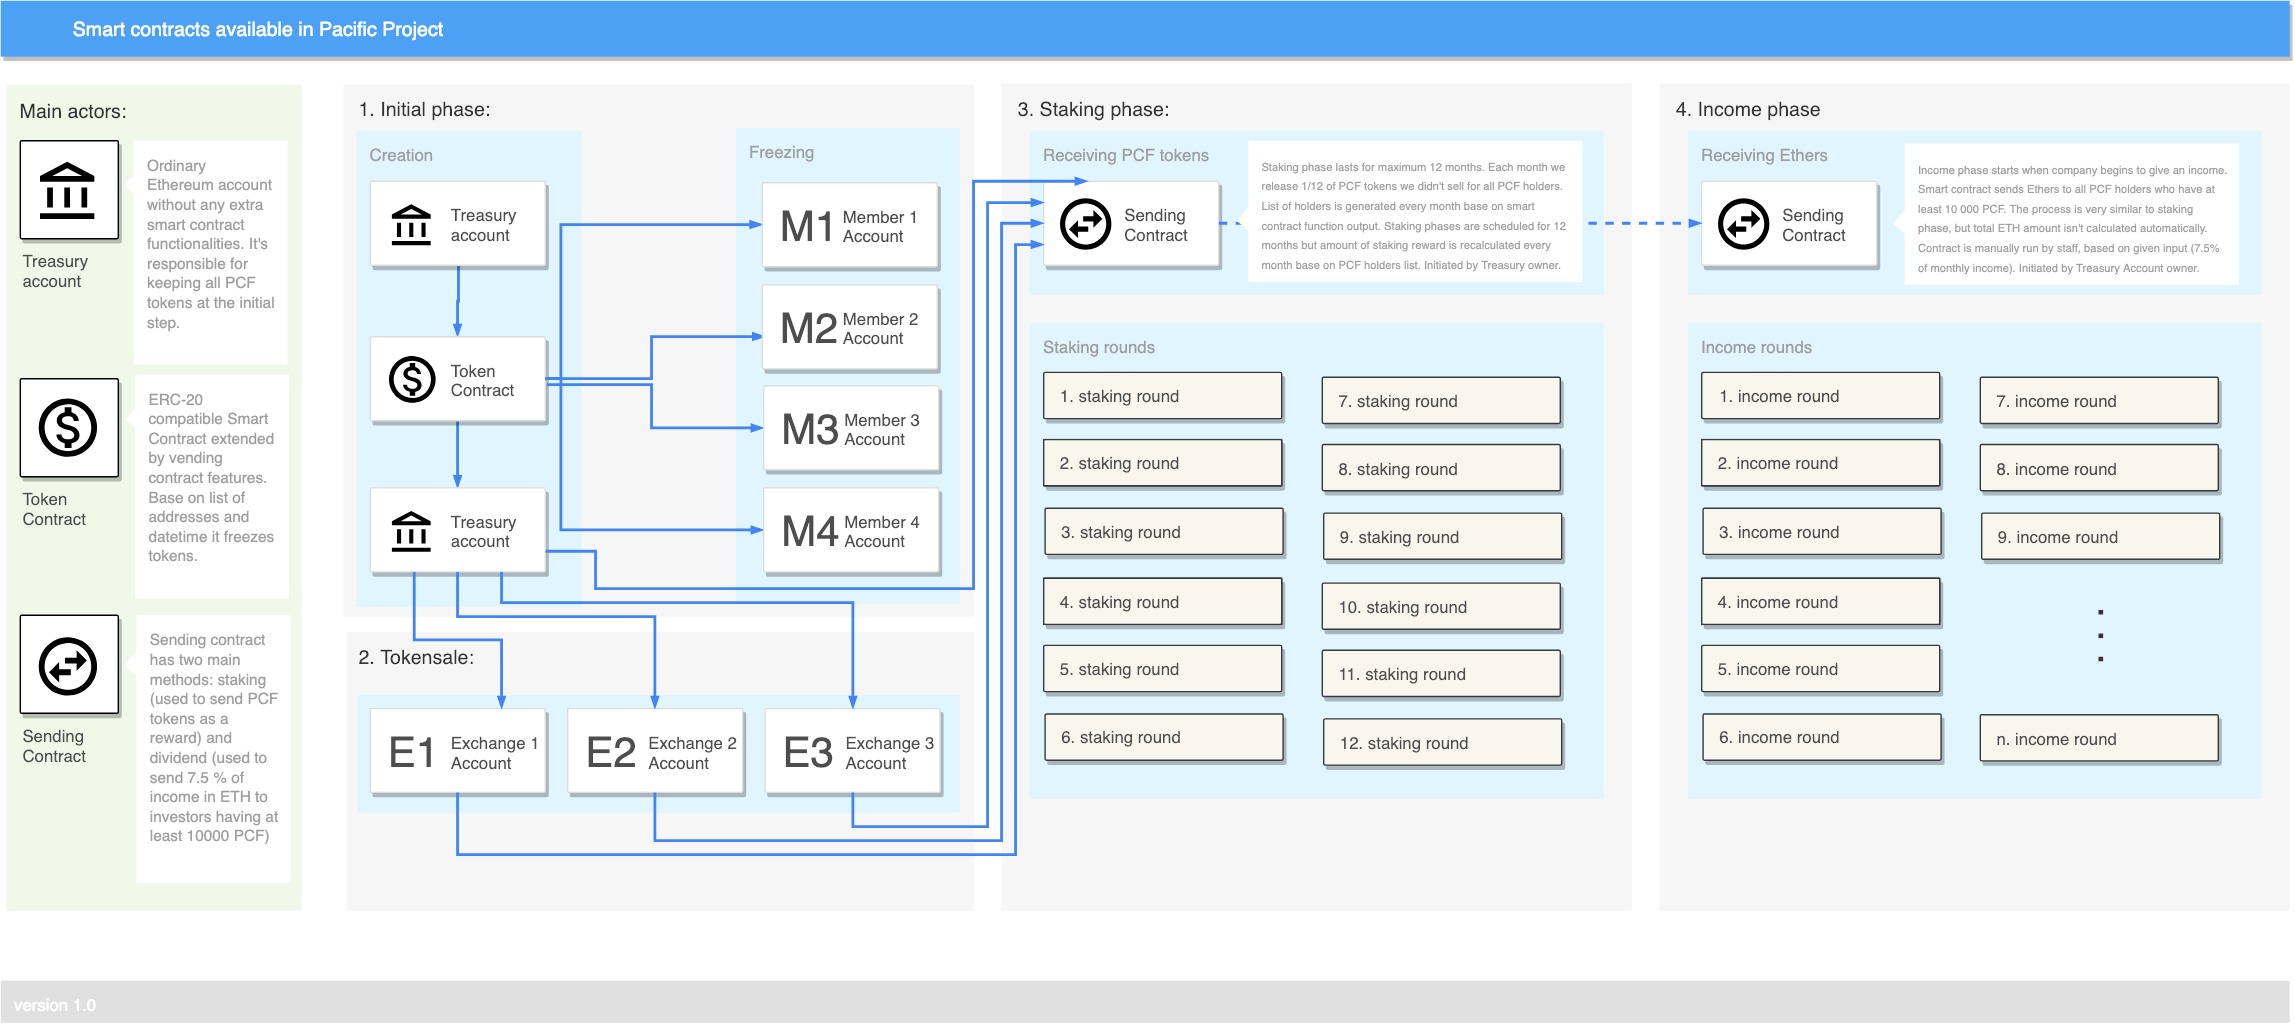Viewport: 2295px width, 1024px height.
Task: Select the '1. staking round' box
Action: pos(1163,396)
